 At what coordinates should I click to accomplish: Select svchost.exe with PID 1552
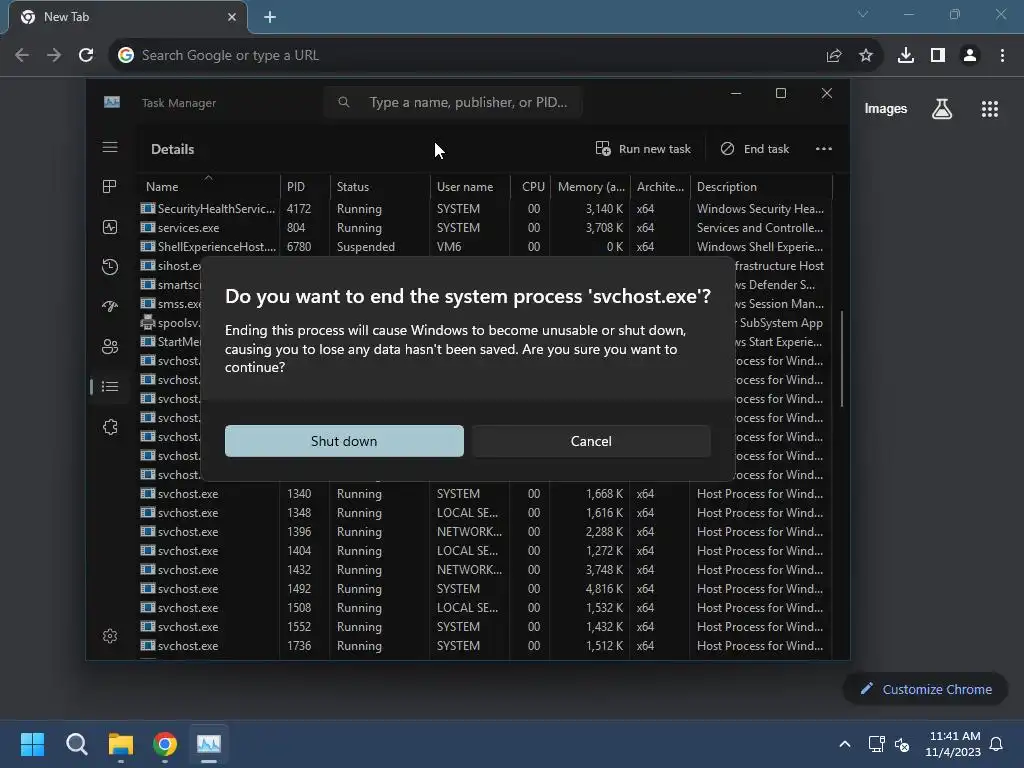point(485,626)
